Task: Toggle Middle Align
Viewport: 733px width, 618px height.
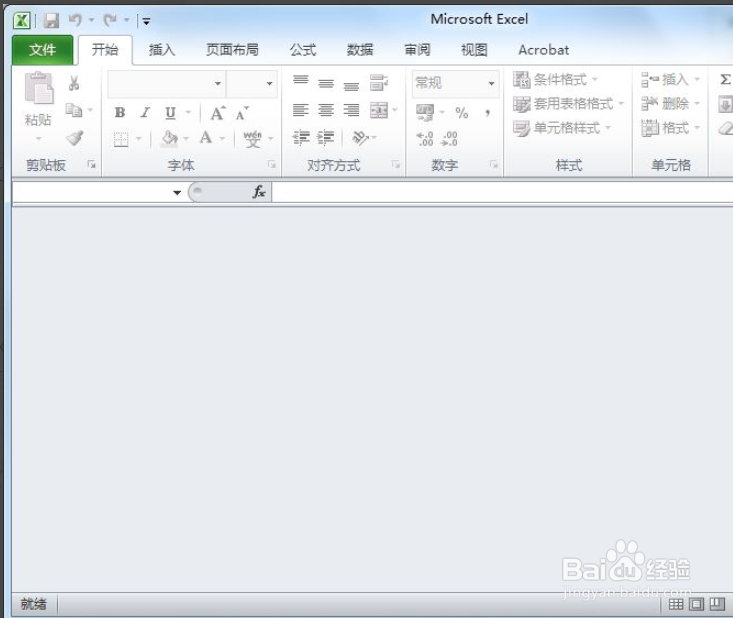Action: point(326,83)
